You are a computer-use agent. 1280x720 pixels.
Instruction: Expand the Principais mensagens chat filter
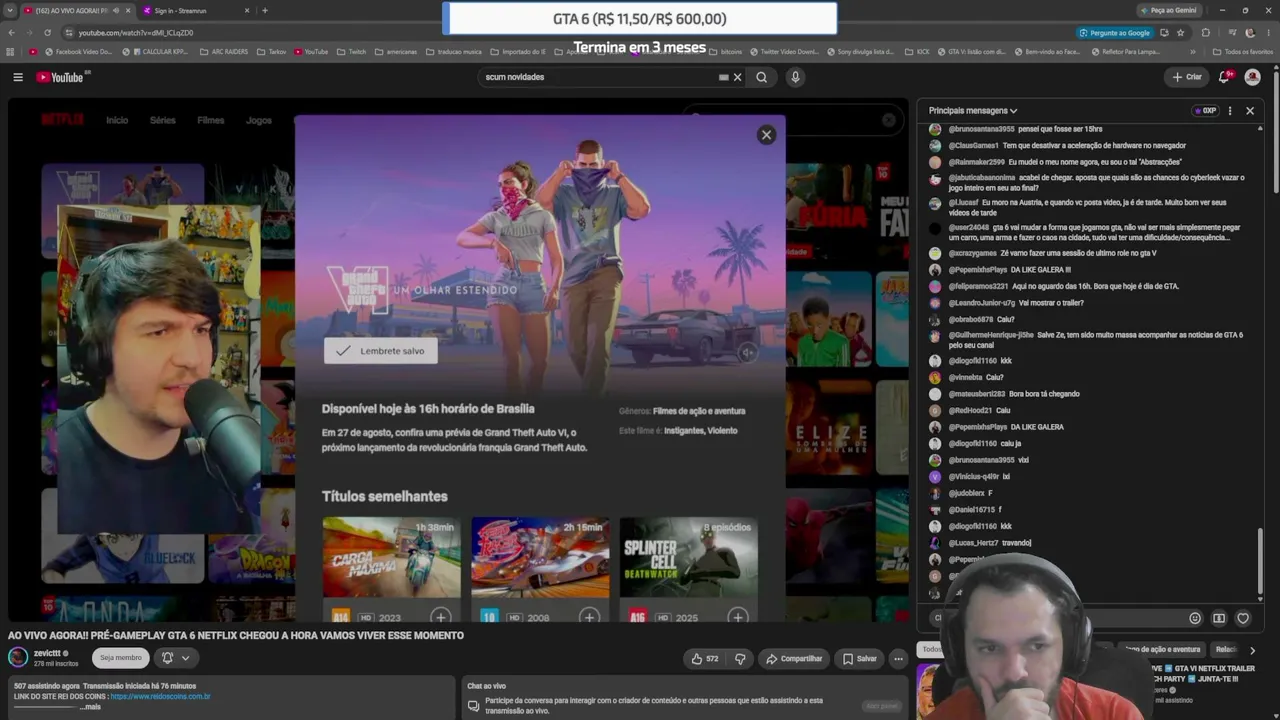[973, 111]
